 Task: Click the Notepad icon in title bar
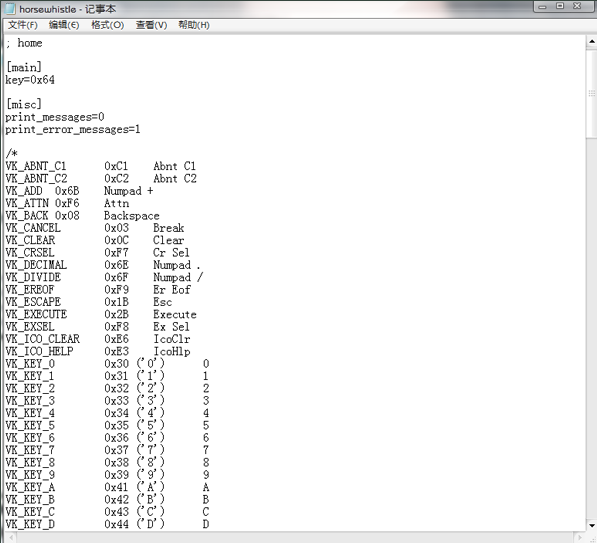10,9
